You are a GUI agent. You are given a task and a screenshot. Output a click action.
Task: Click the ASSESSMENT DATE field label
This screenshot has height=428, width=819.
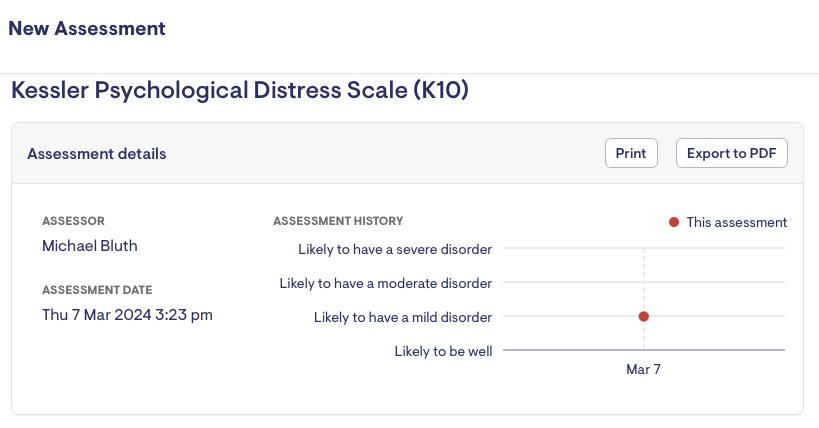click(97, 290)
